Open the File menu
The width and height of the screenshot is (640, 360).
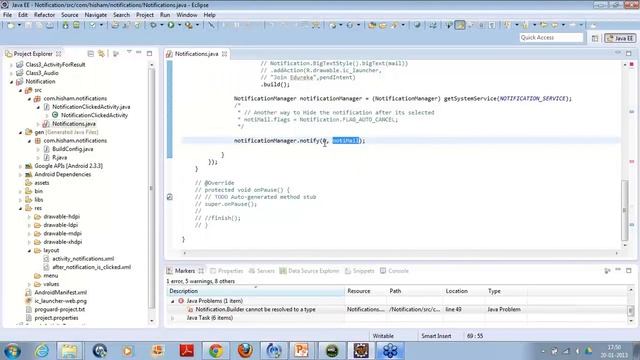(x=7, y=15)
